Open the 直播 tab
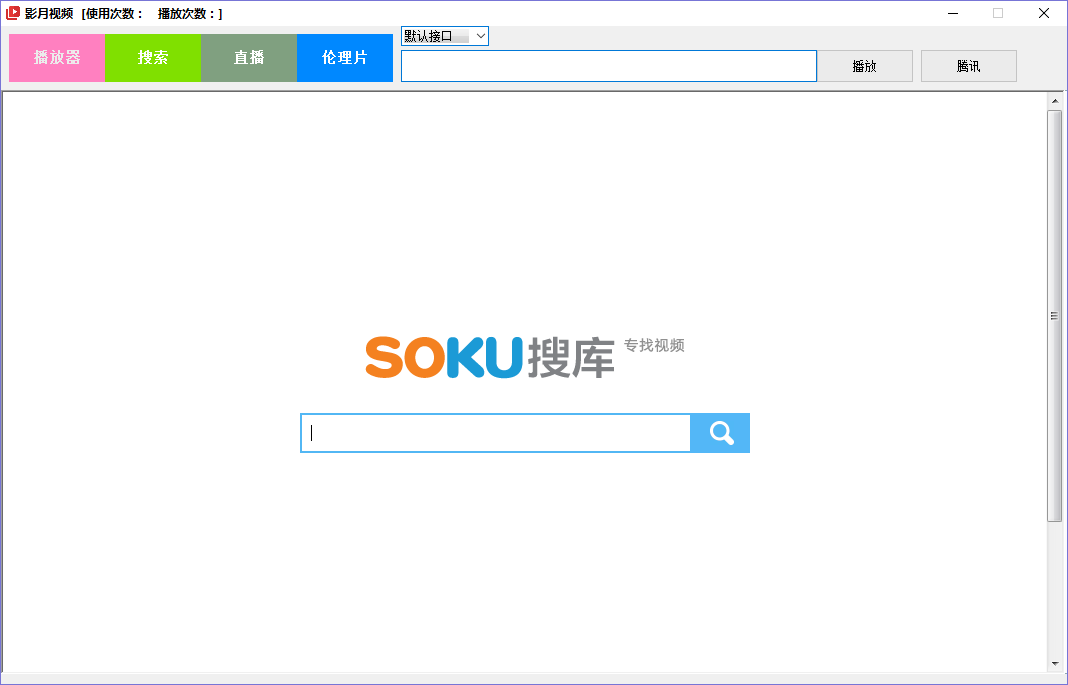 (249, 58)
